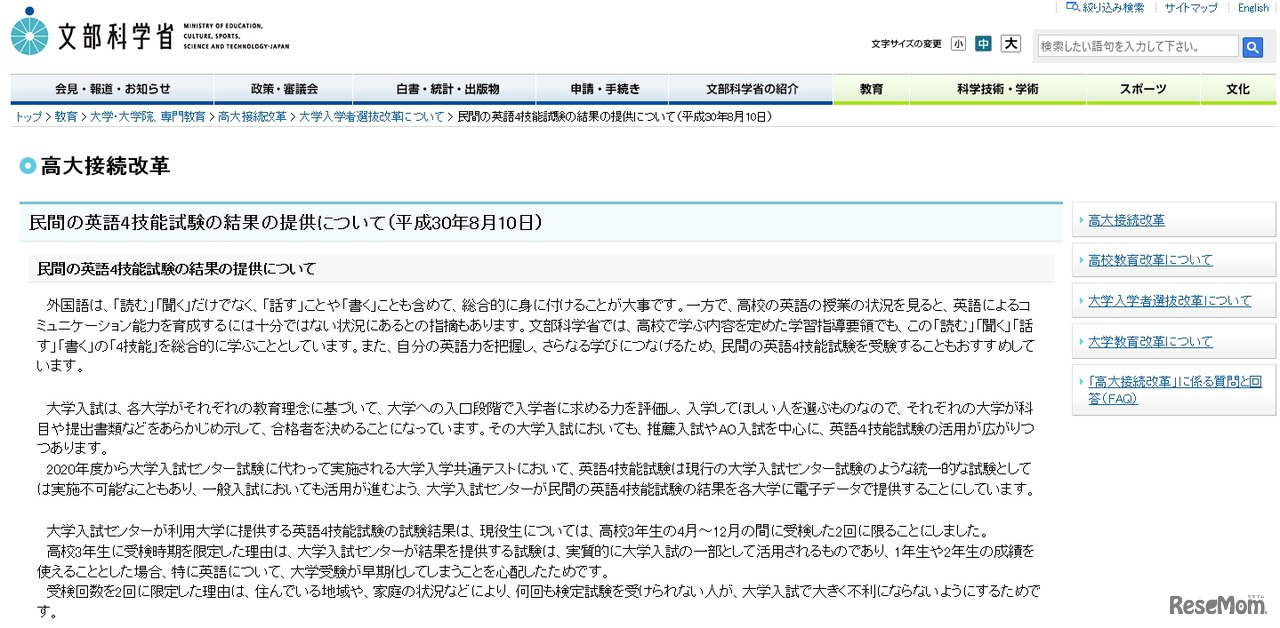Select 文化 in the top menu bar
Image resolution: width=1280 pixels, height=628 pixels.
[1237, 89]
